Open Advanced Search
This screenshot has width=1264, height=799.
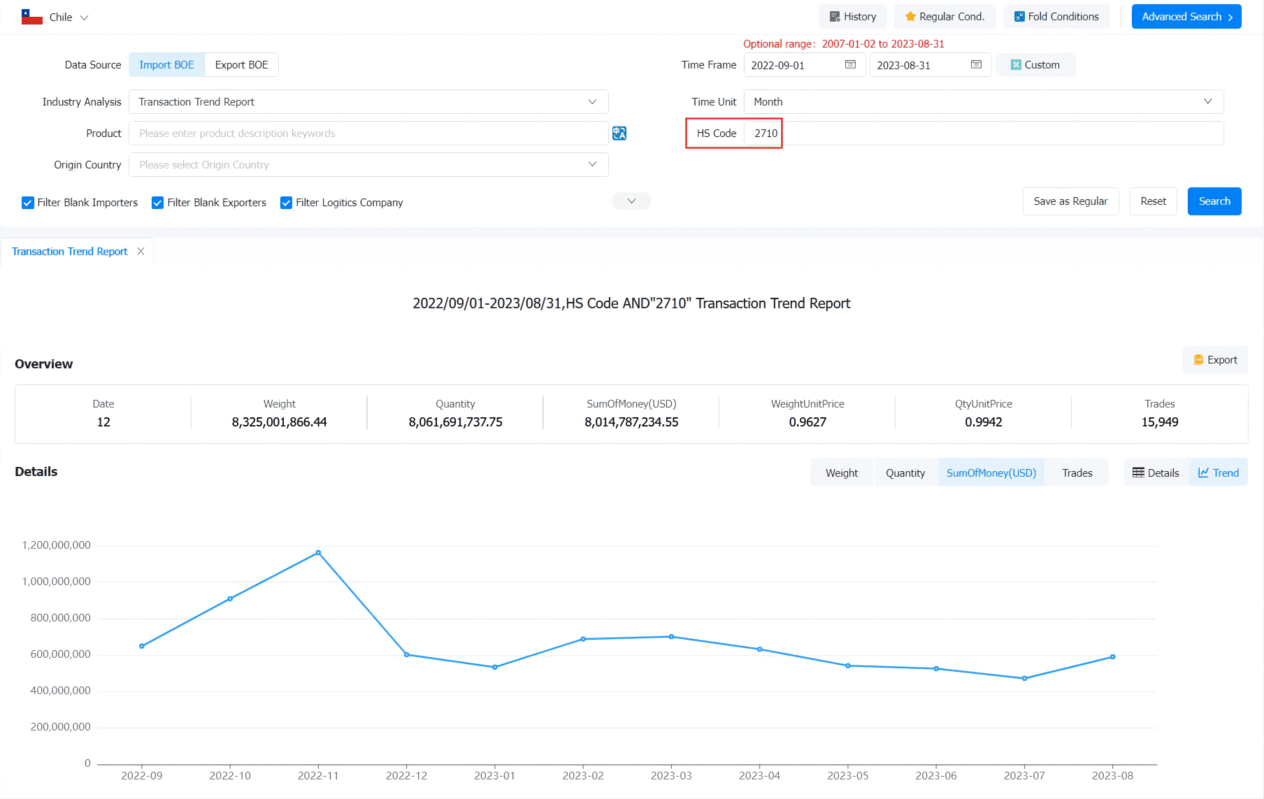pos(1186,16)
